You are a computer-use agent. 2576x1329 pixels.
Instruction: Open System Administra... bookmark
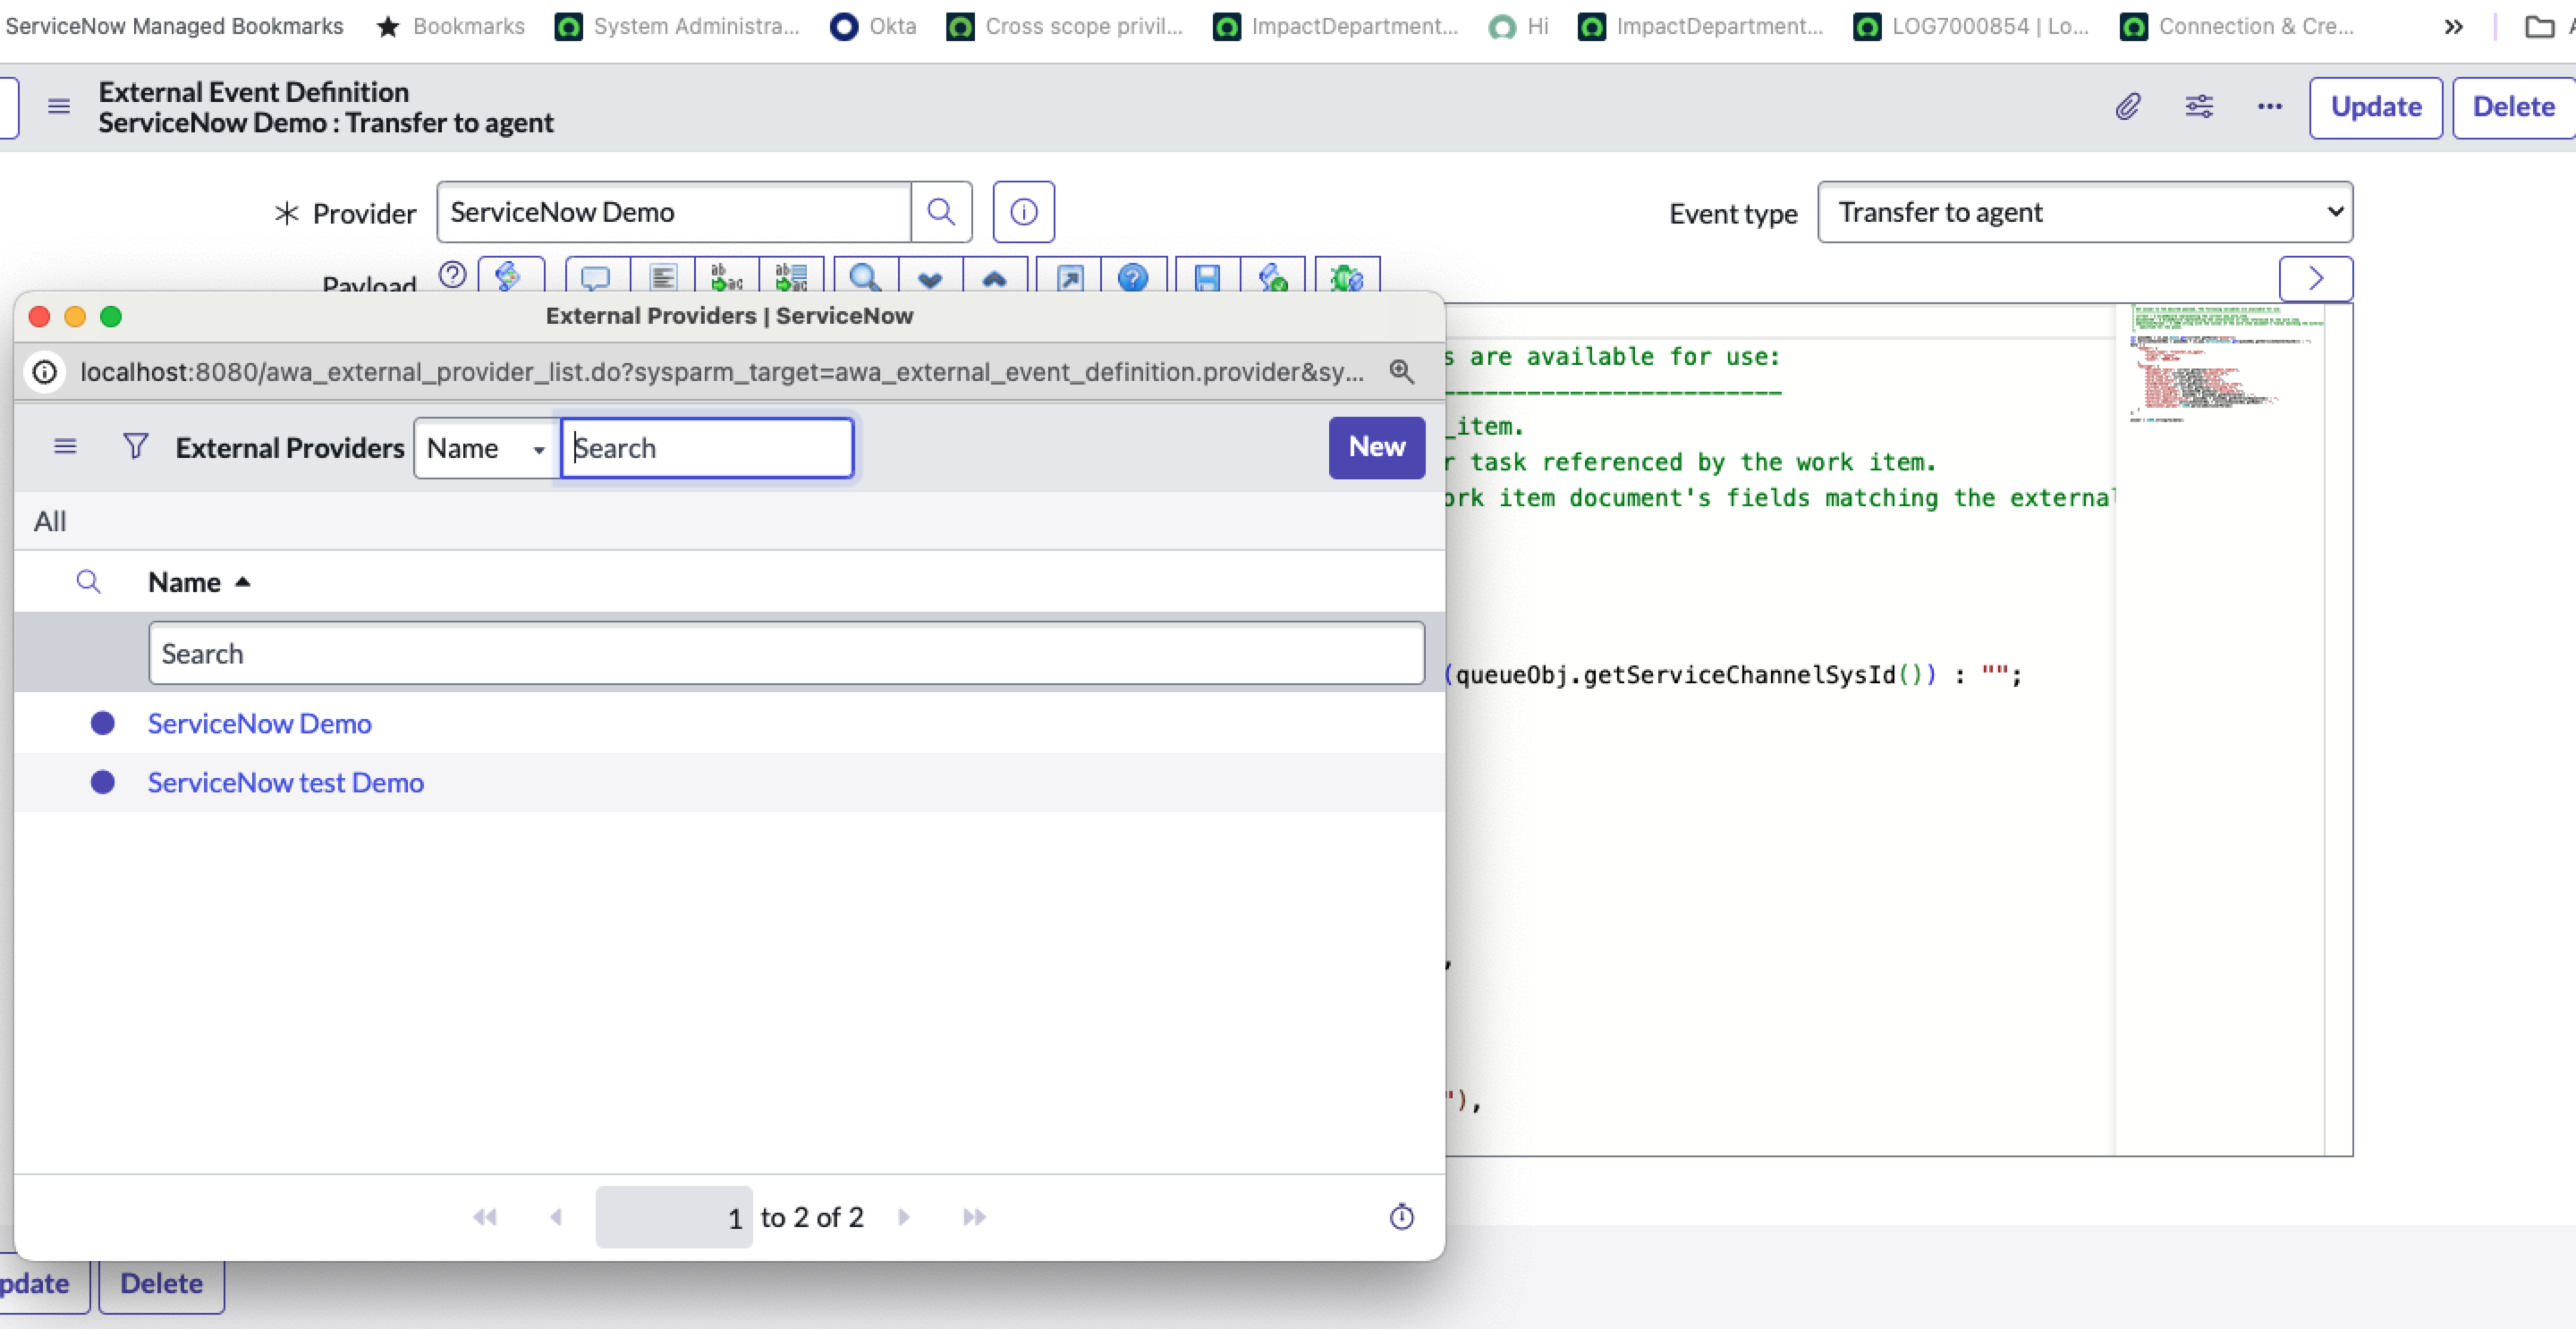[678, 26]
